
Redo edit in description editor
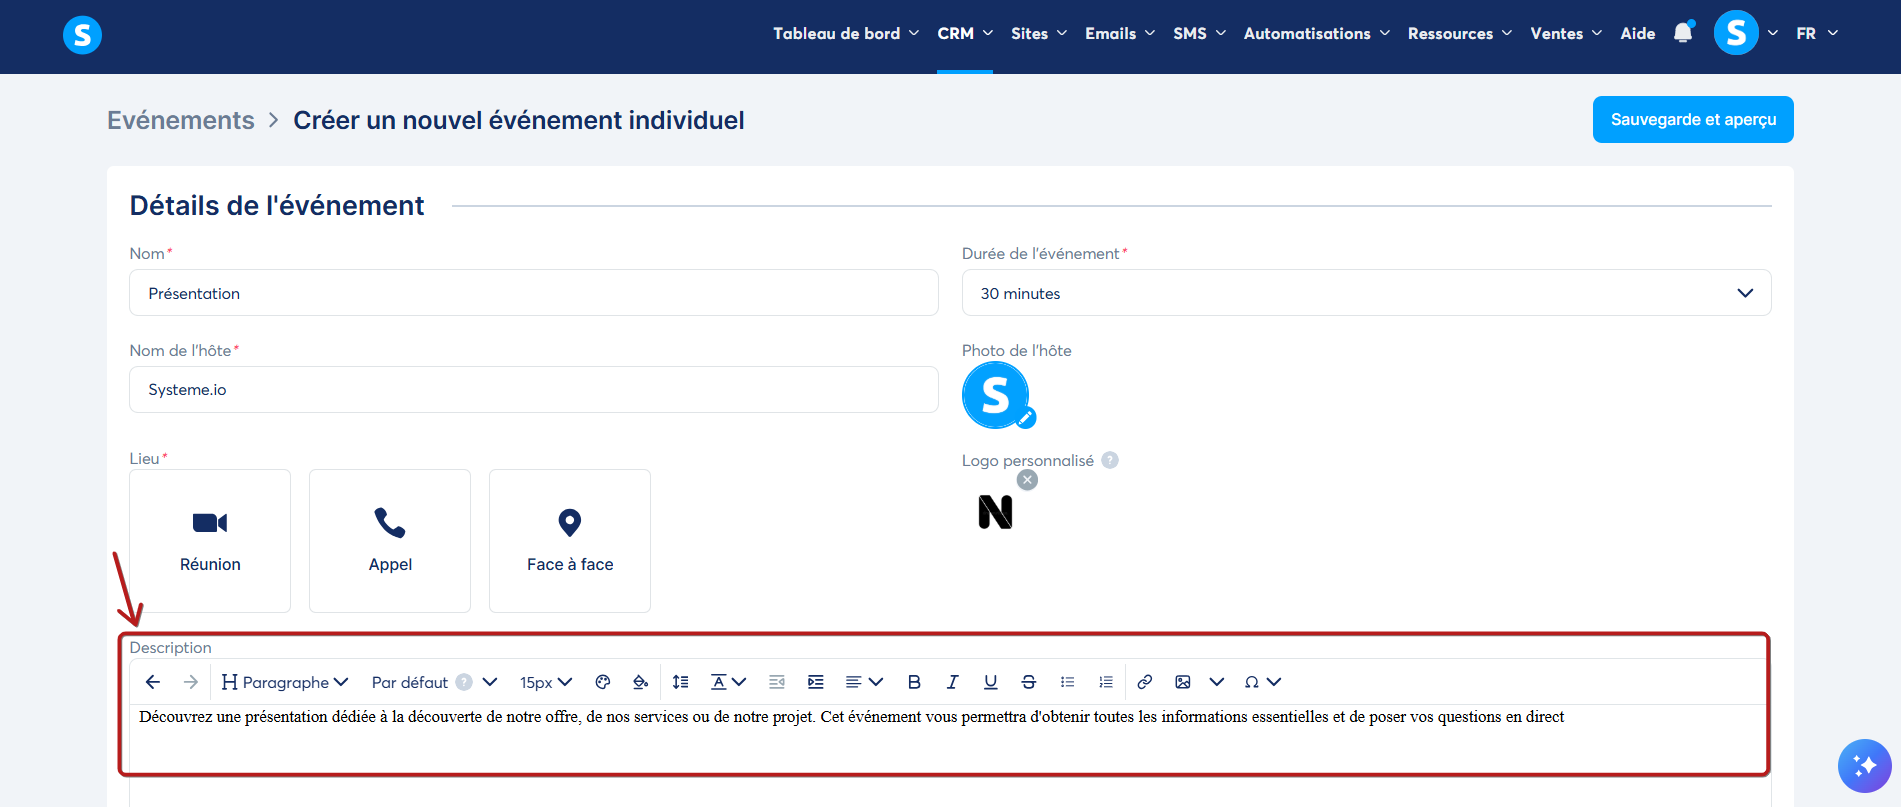click(191, 682)
